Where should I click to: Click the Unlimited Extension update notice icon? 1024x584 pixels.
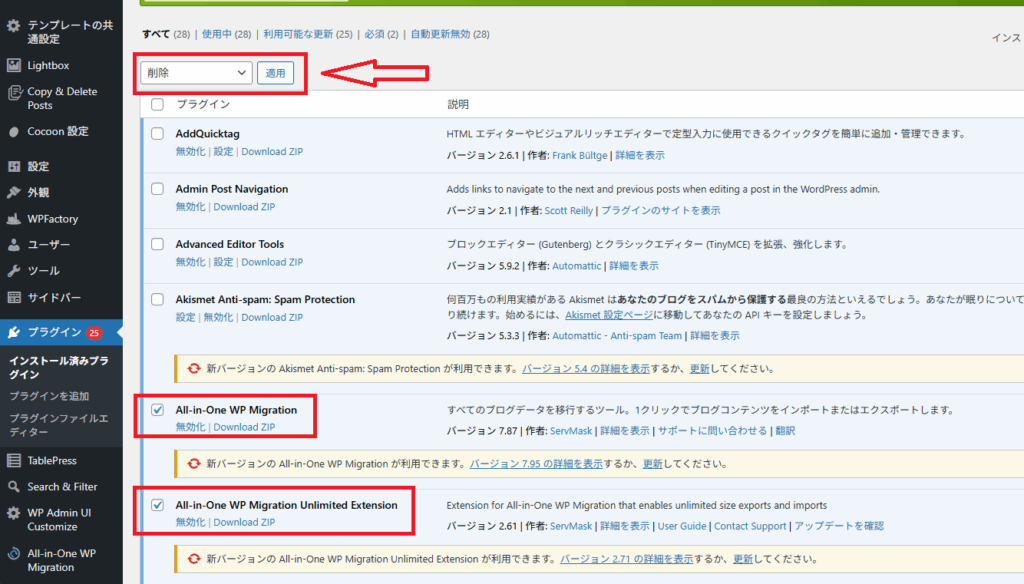click(x=194, y=559)
